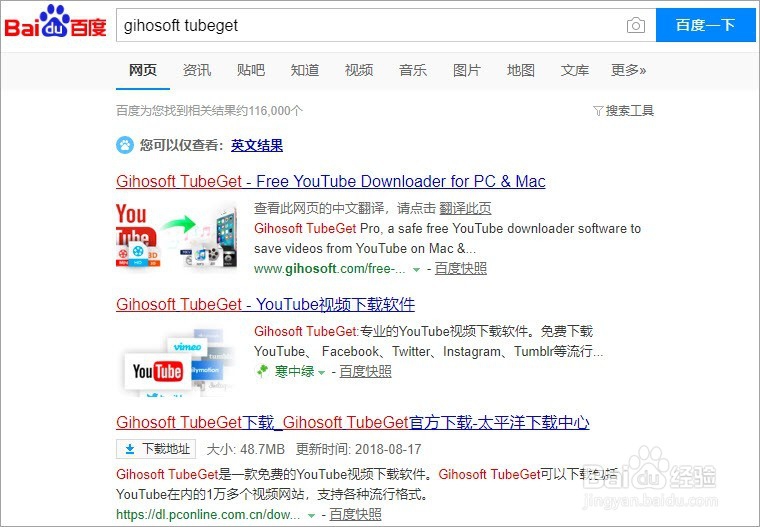Expand dropdown arrow after 寒中绿

point(321,373)
